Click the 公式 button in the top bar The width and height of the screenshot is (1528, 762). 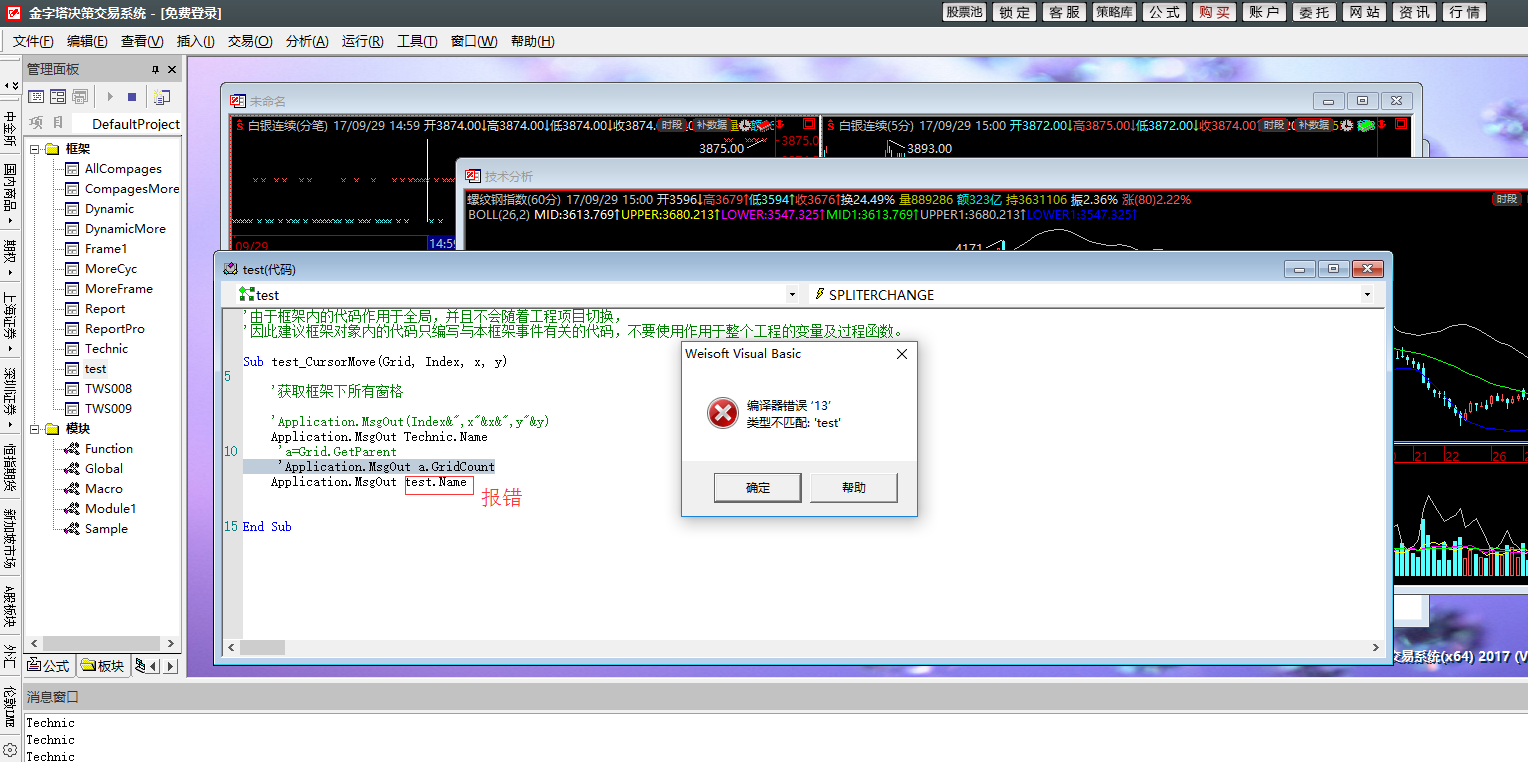1164,12
